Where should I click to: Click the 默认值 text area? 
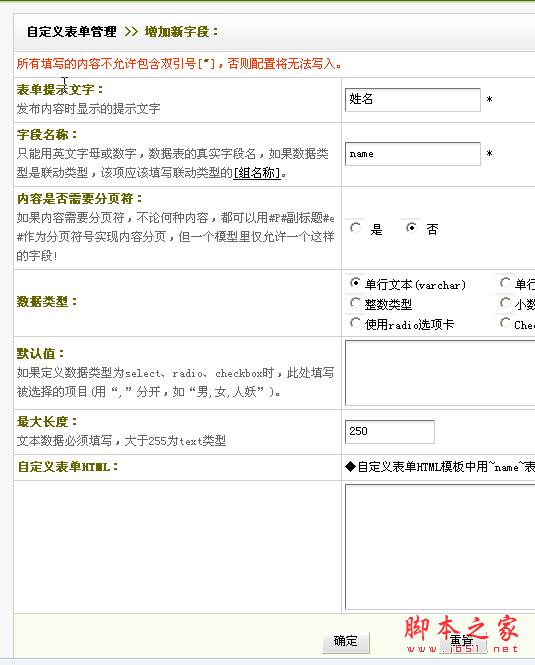click(x=440, y=373)
